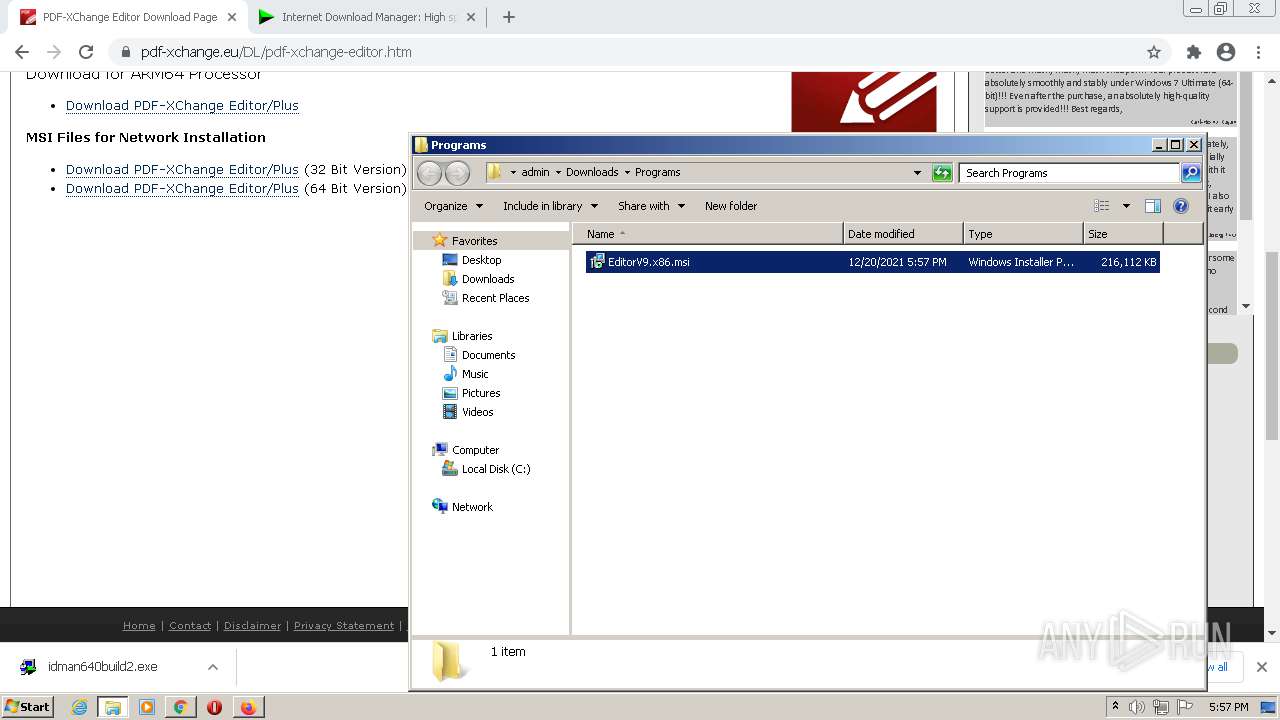Open a new Chrome tab

pyautogui.click(x=508, y=17)
